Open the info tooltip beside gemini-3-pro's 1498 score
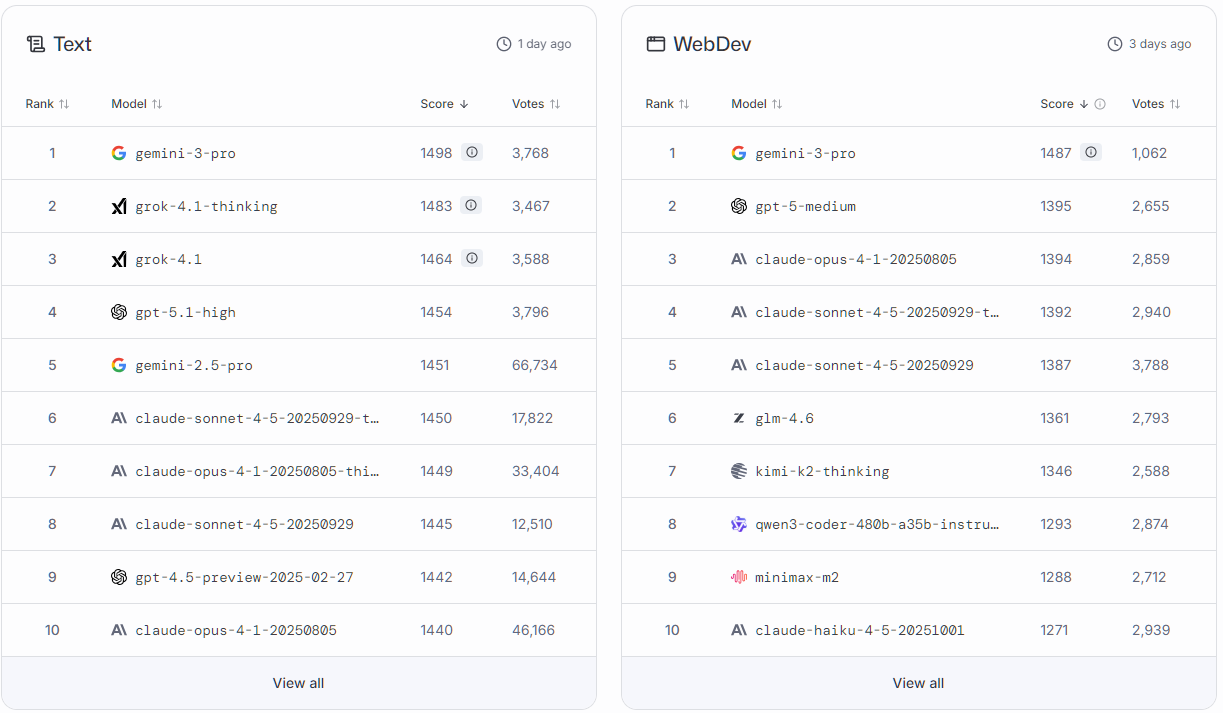This screenshot has width=1223, height=713. [471, 151]
